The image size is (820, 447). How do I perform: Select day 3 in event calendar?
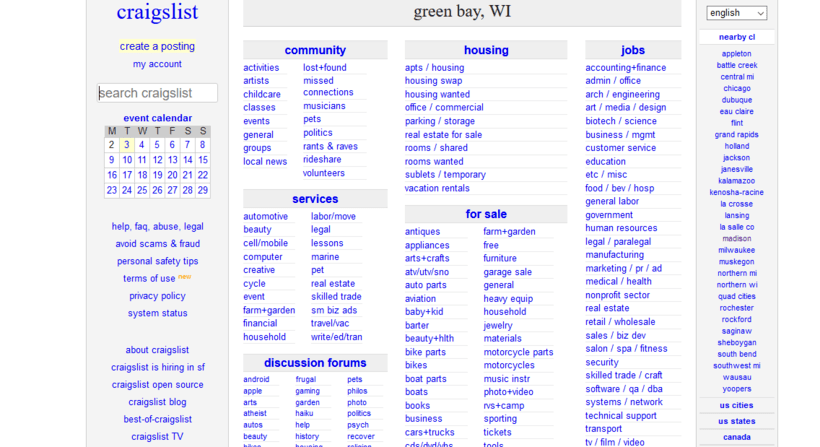coord(127,145)
